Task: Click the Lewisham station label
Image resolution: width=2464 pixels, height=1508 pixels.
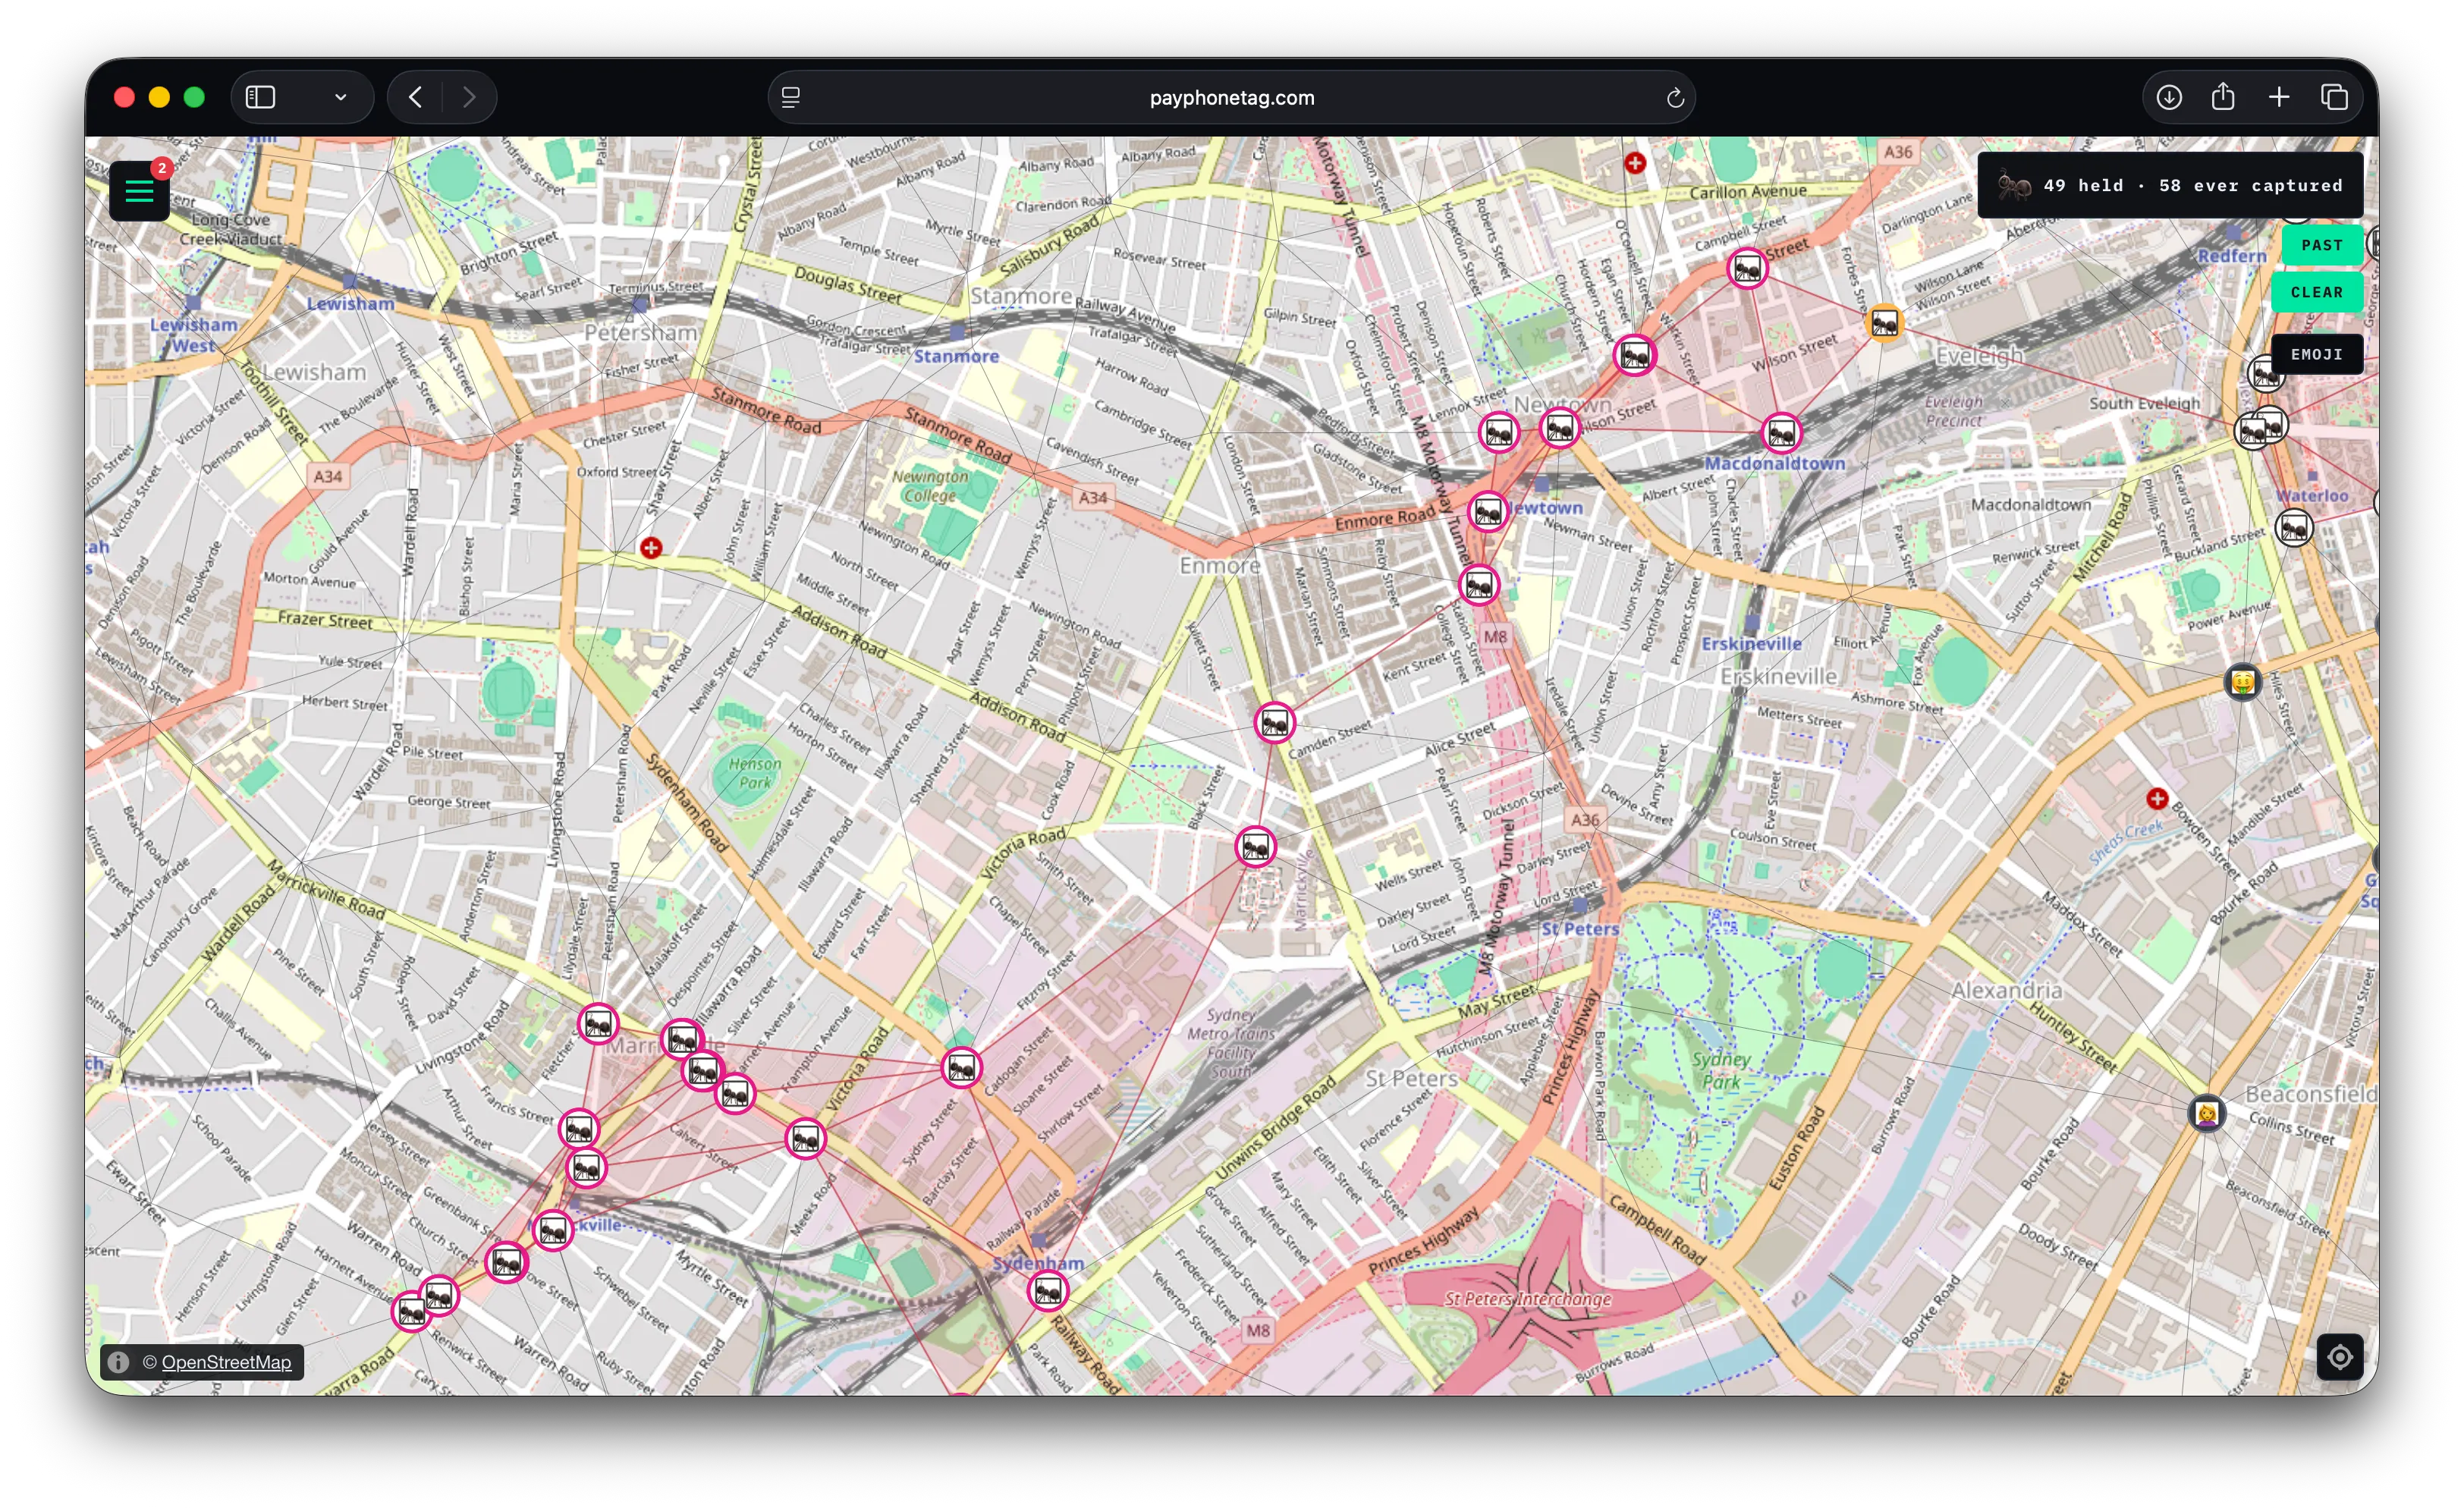Action: coord(350,304)
